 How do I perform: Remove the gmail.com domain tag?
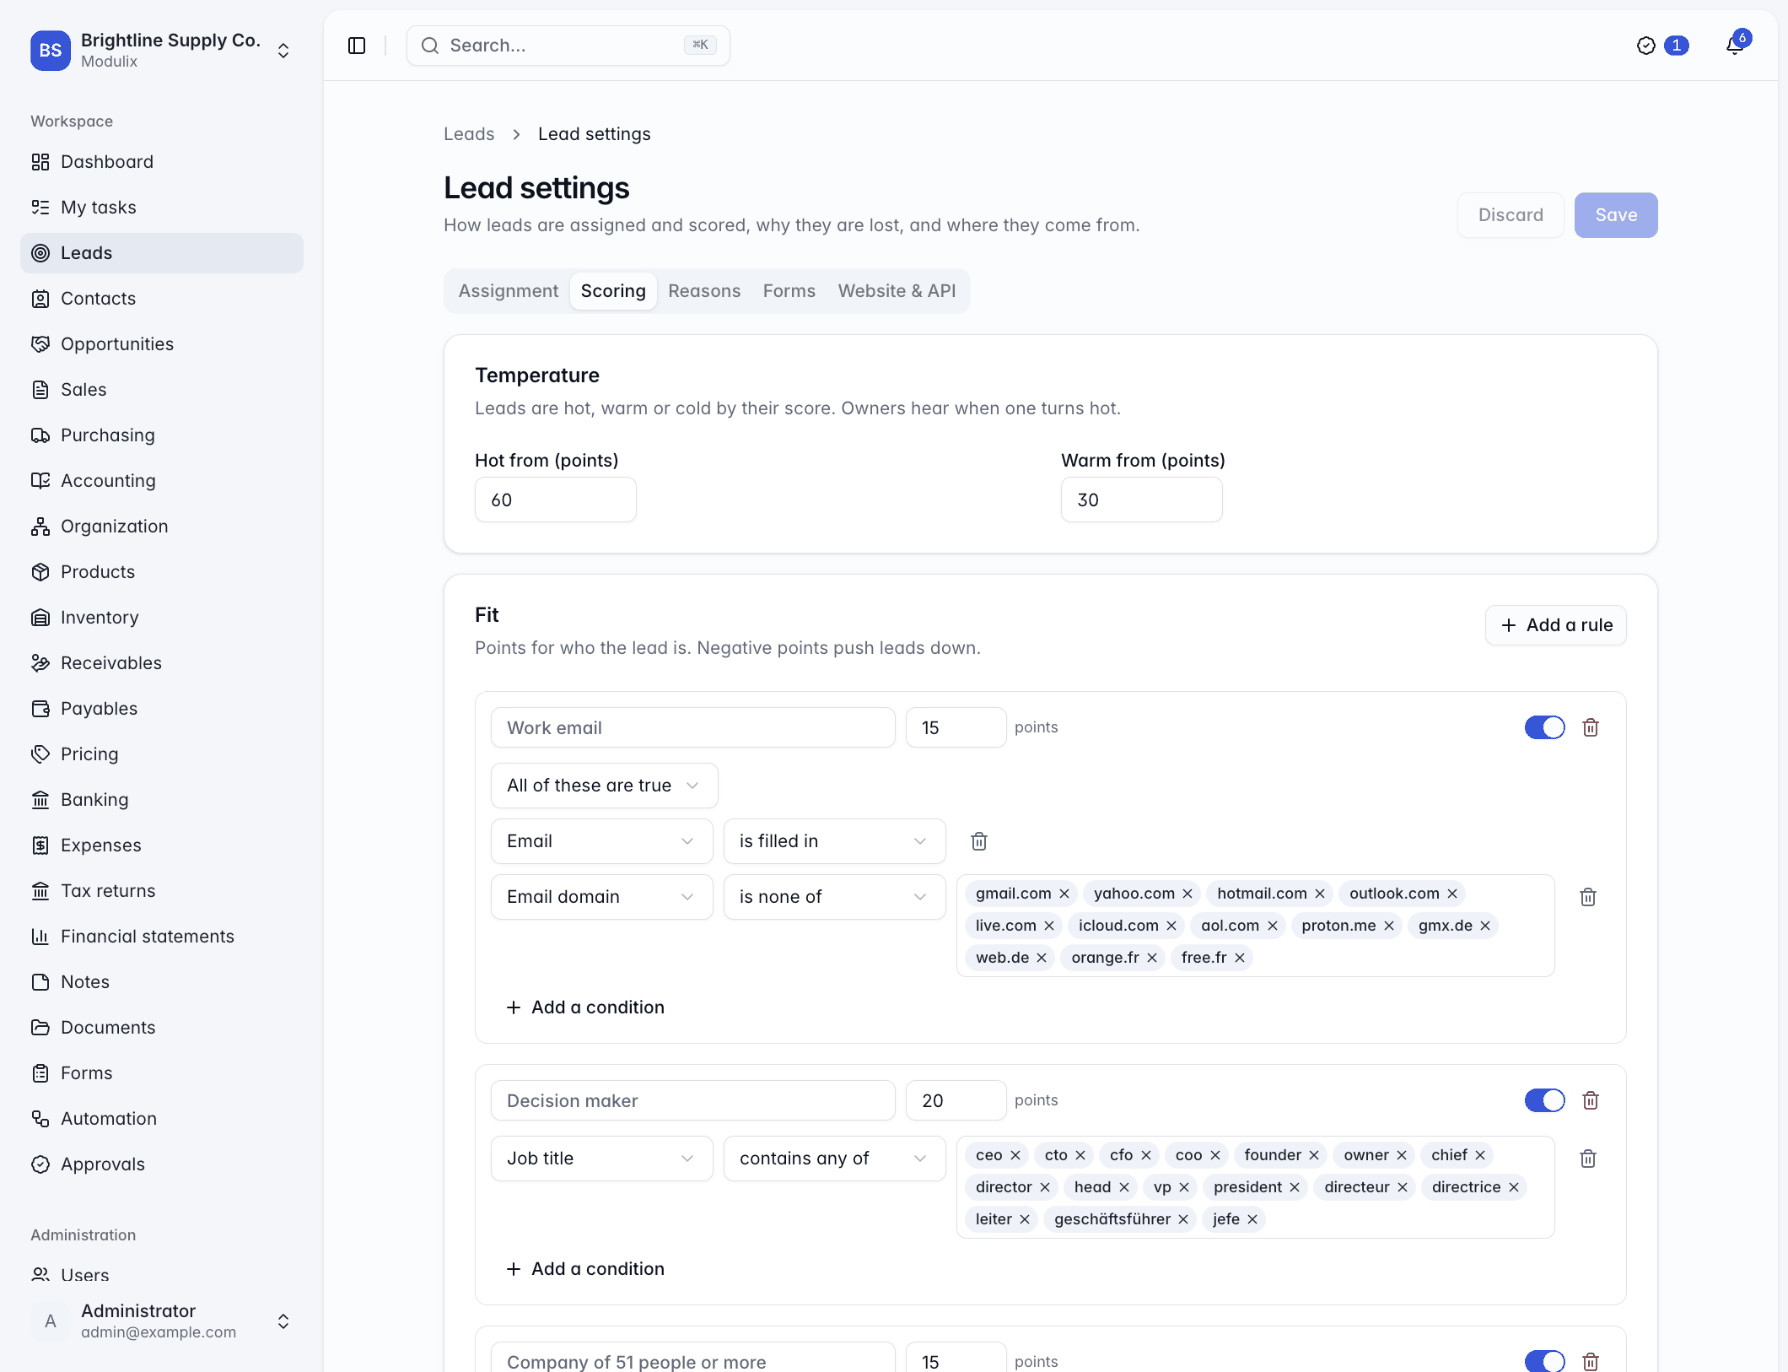[1064, 893]
